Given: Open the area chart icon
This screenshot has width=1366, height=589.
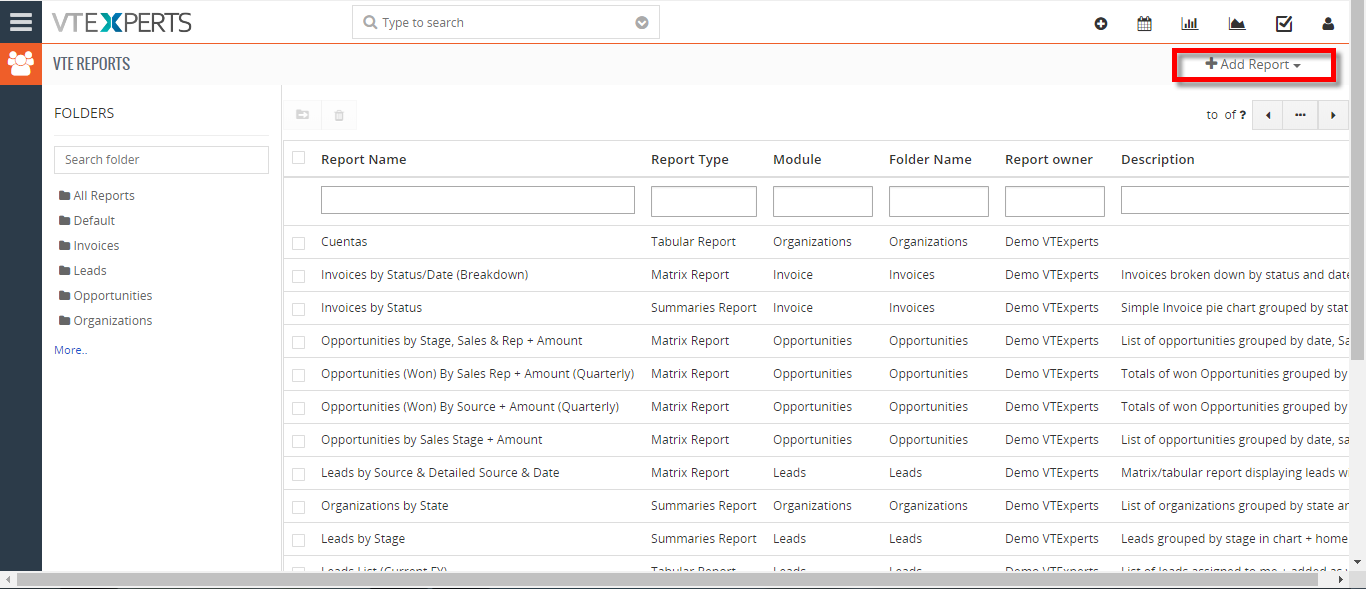Looking at the screenshot, I should tap(1237, 24).
